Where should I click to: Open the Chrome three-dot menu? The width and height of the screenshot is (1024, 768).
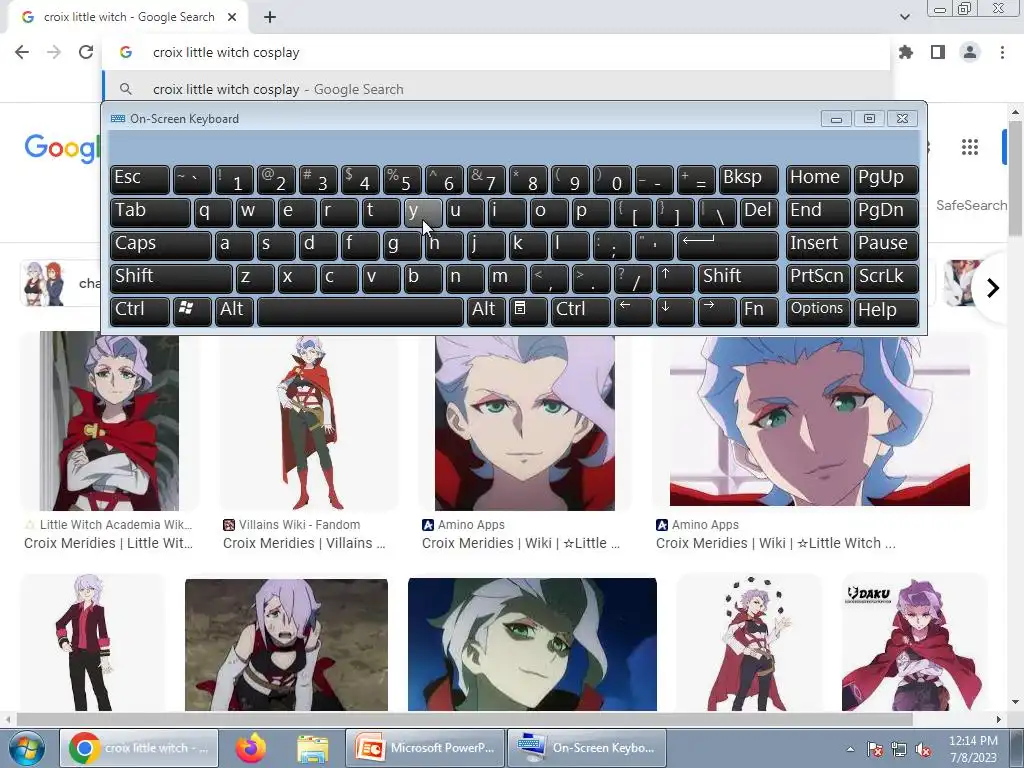[1002, 52]
